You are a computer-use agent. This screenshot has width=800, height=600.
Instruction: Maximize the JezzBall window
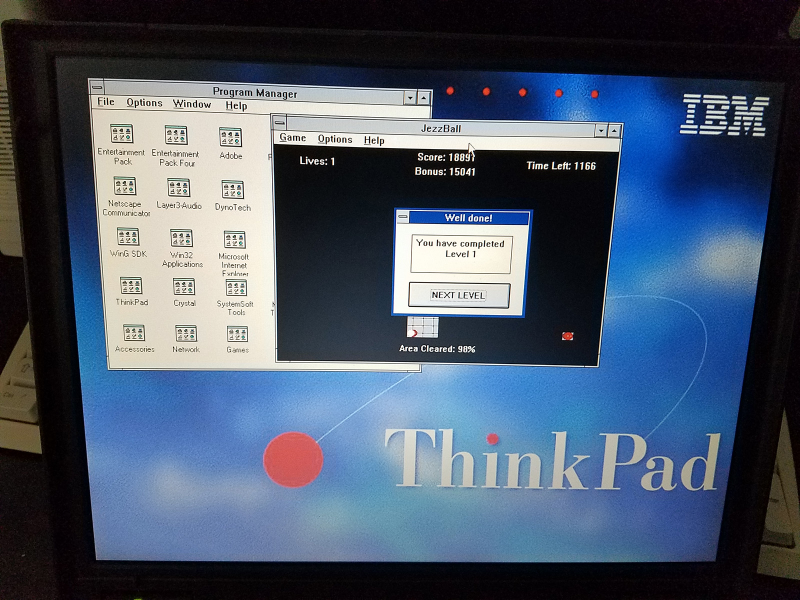(x=614, y=131)
